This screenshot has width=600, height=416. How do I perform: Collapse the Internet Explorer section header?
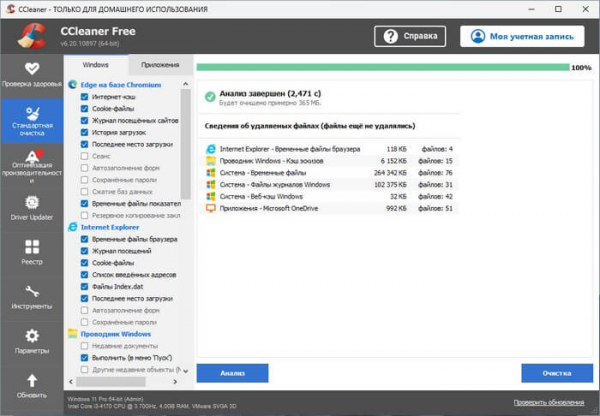click(x=110, y=227)
